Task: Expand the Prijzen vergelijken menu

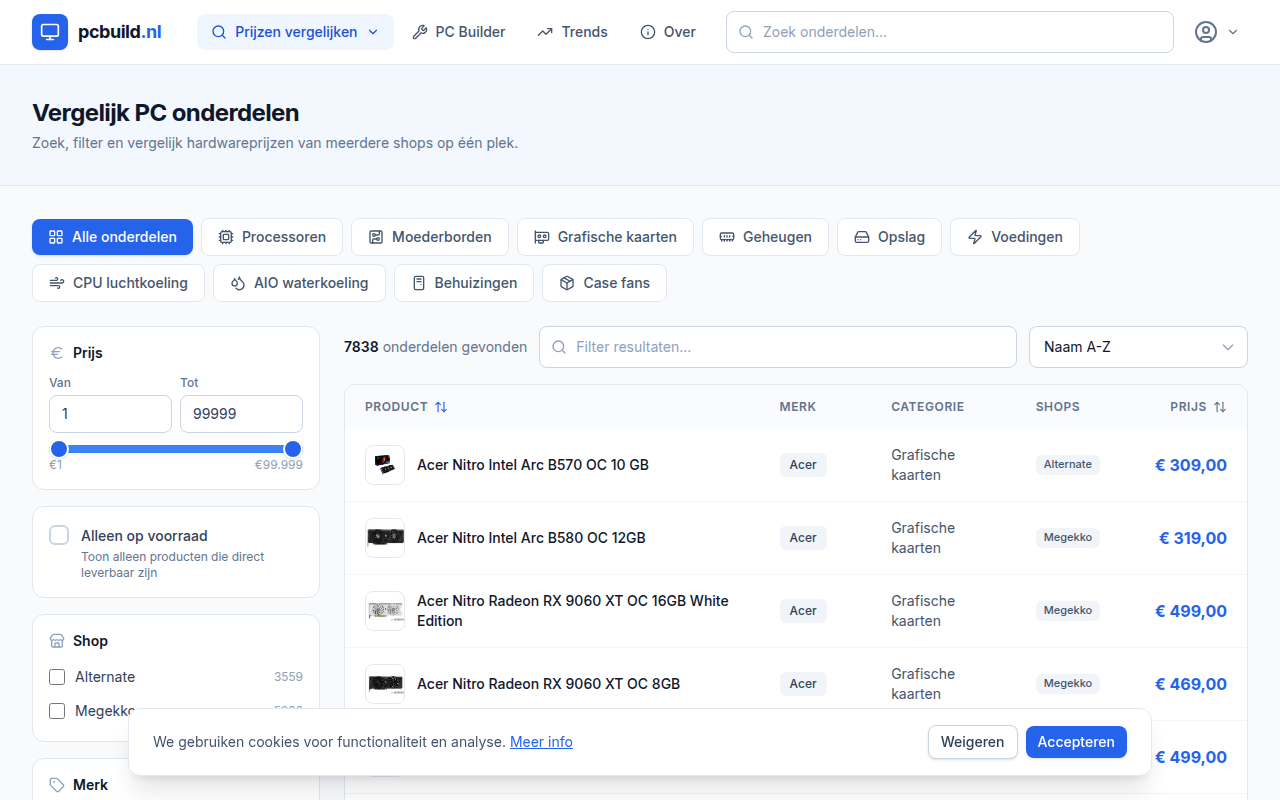Action: 295,32
